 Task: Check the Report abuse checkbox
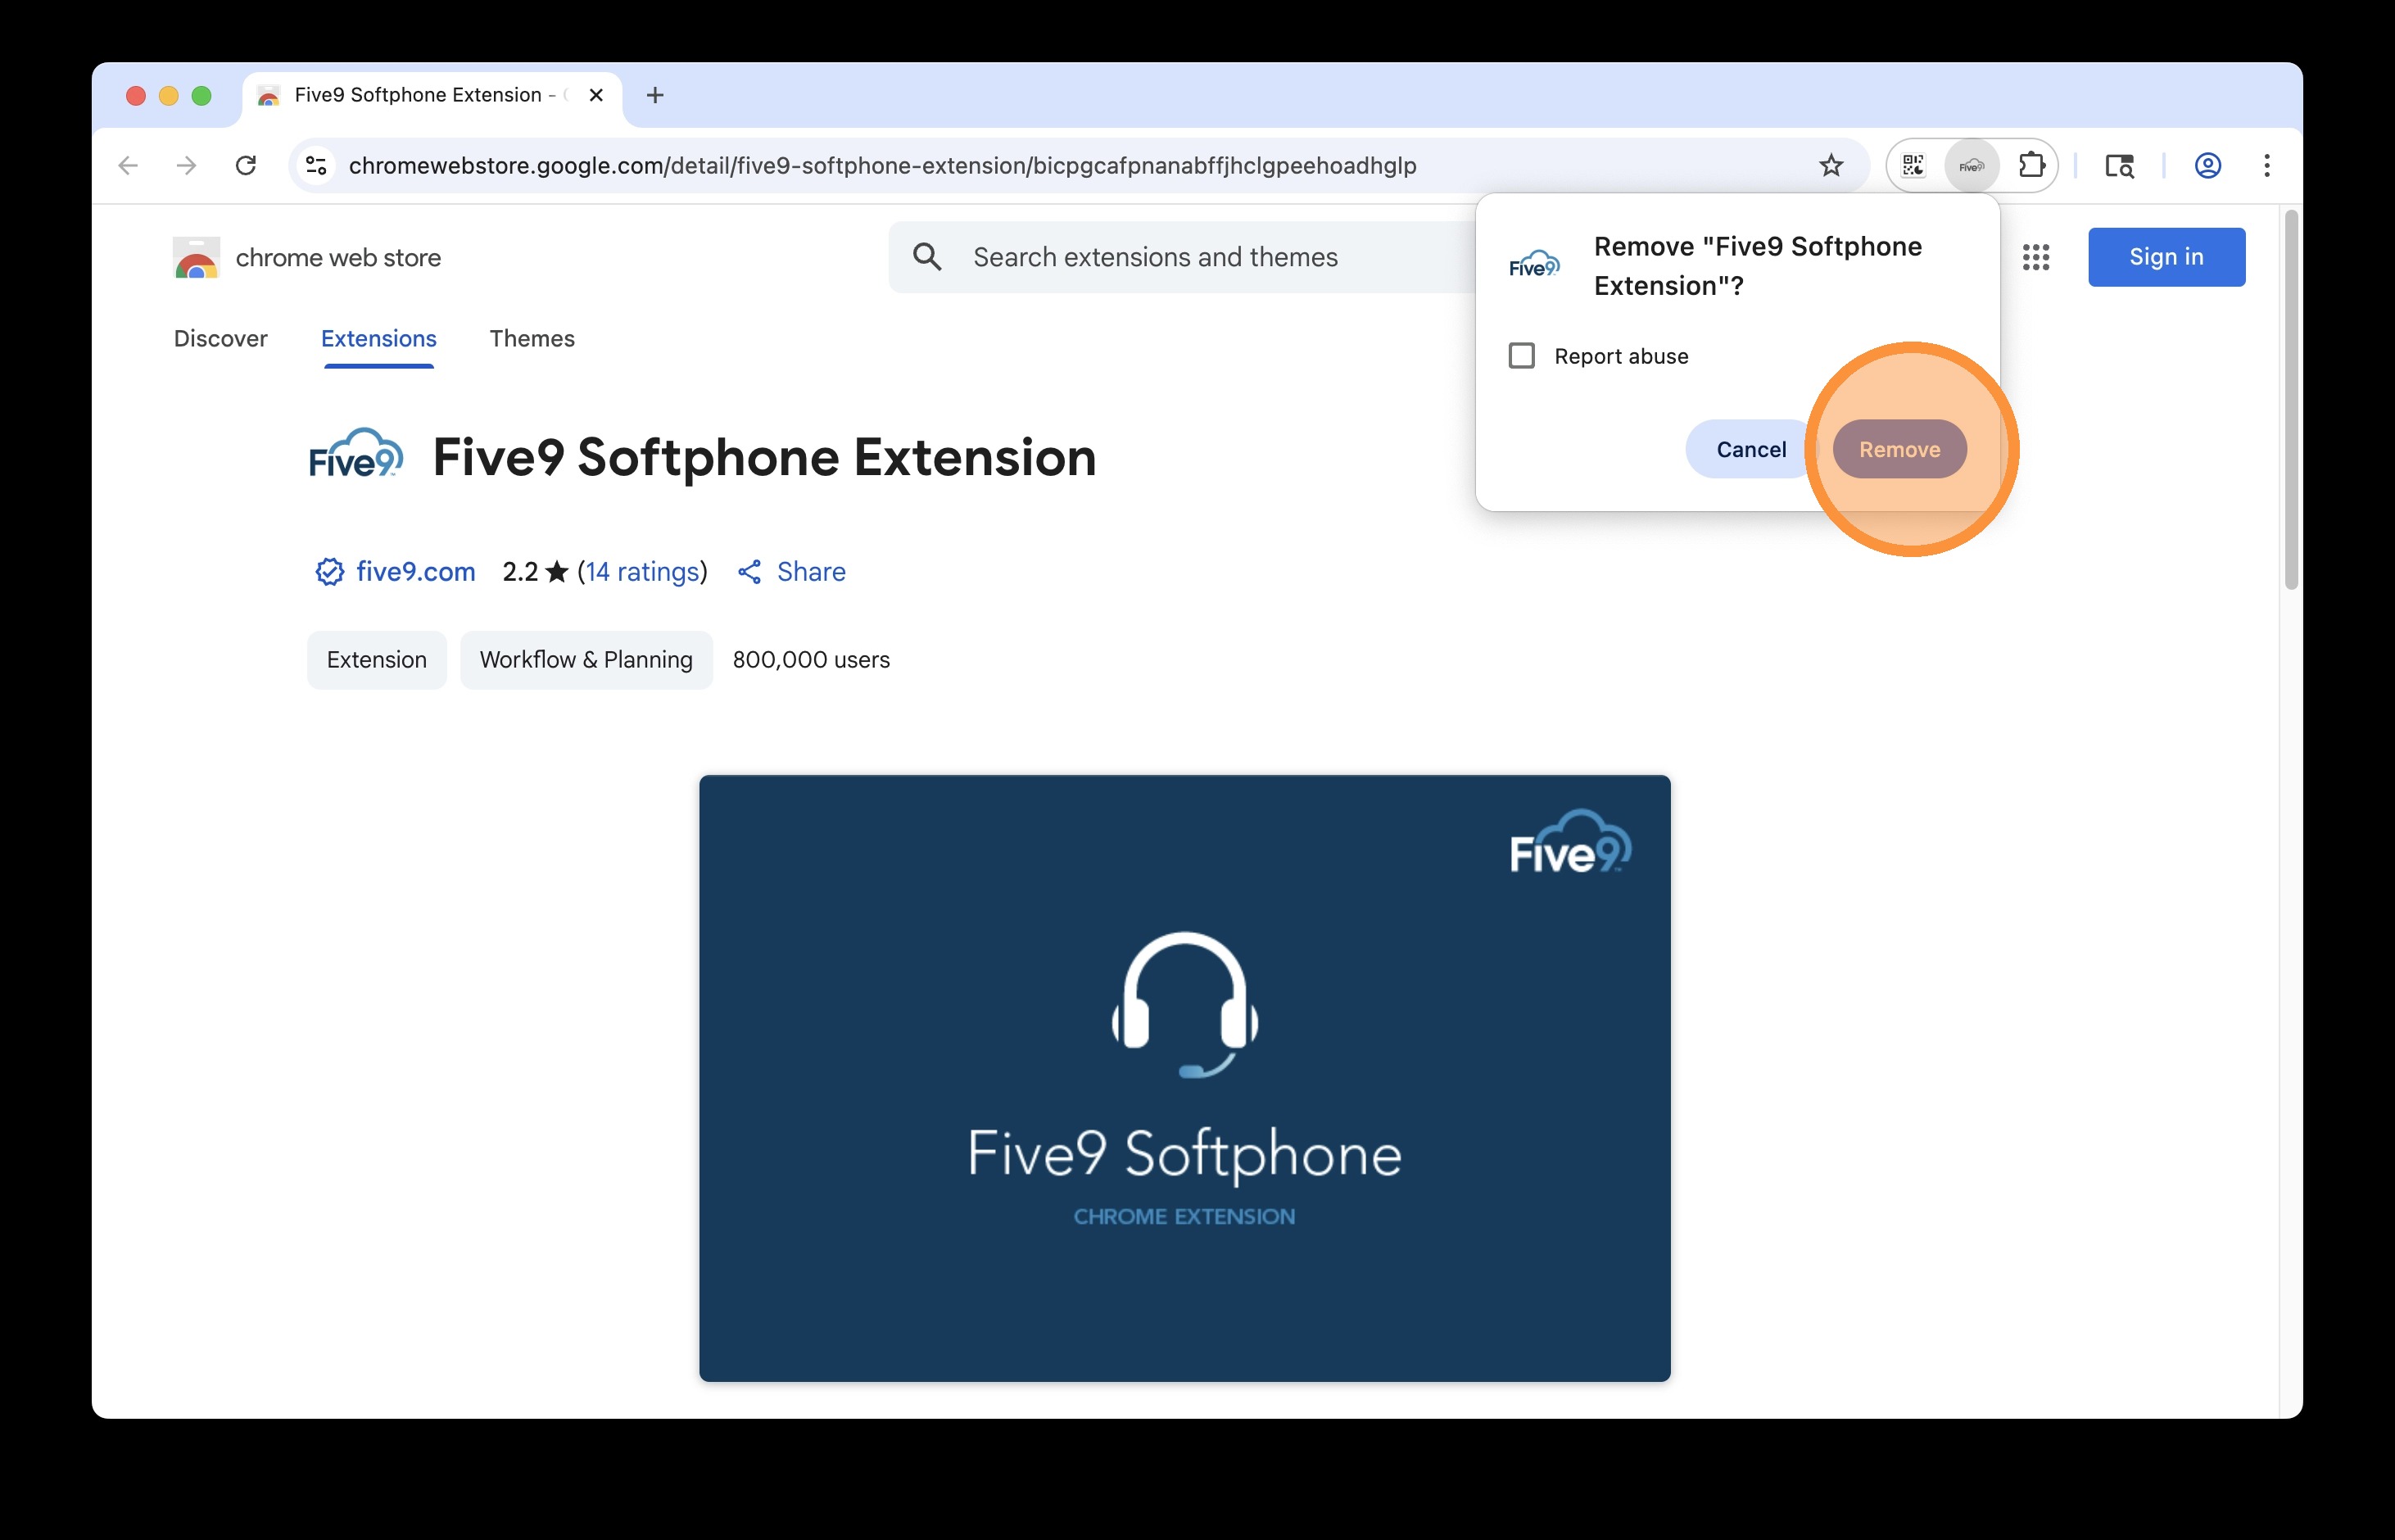(x=1521, y=356)
